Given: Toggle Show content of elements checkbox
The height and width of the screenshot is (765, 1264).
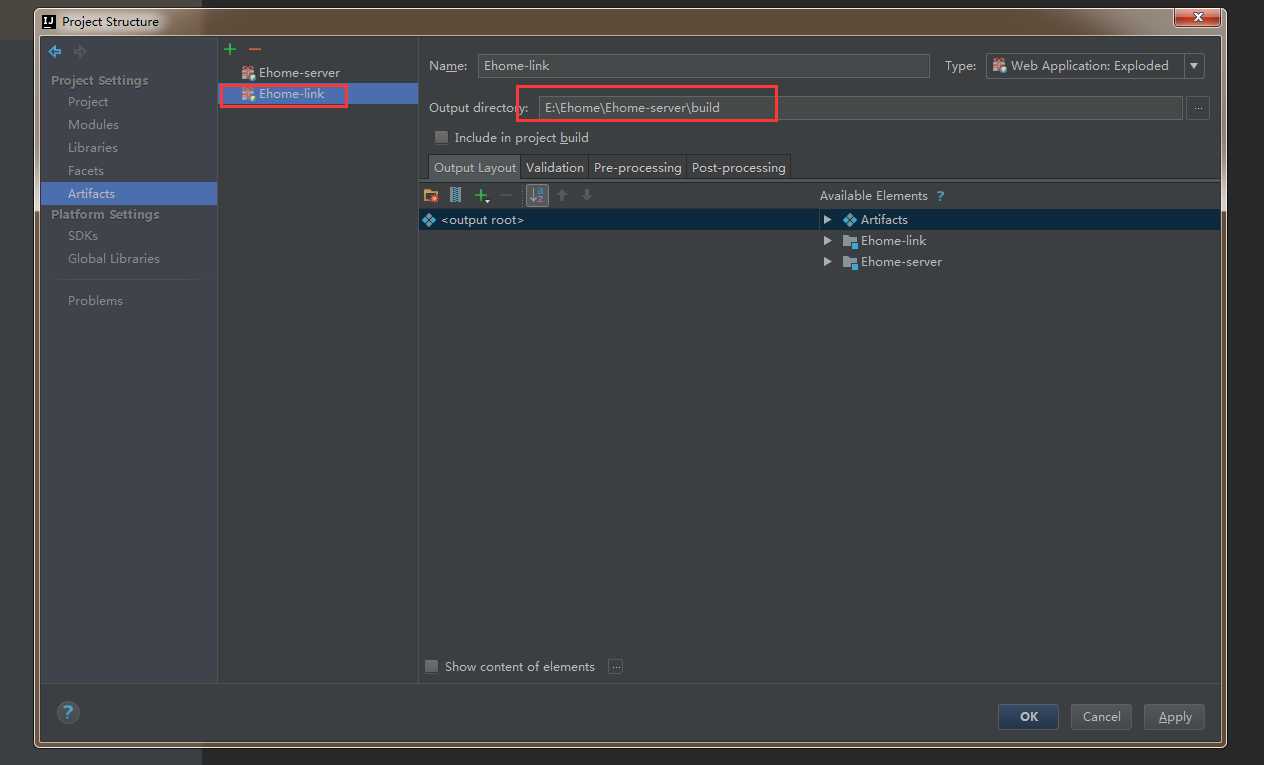Looking at the screenshot, I should tap(432, 666).
